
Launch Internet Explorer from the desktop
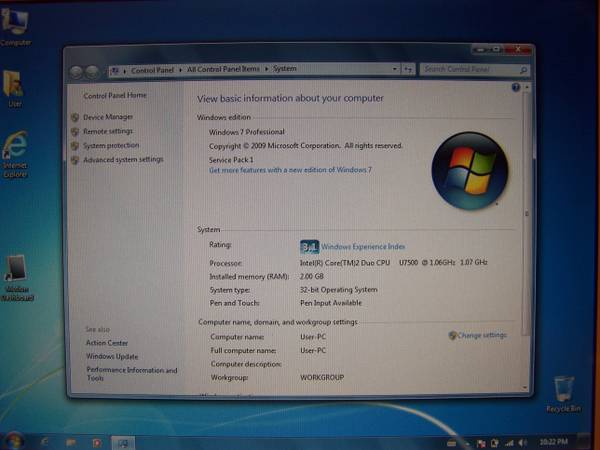click(x=15, y=150)
